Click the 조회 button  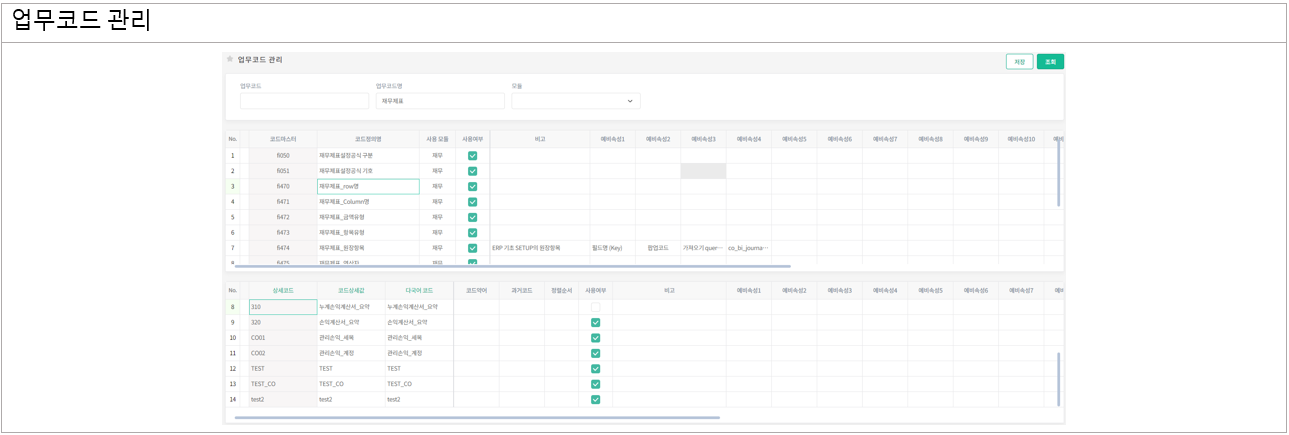click(1050, 62)
